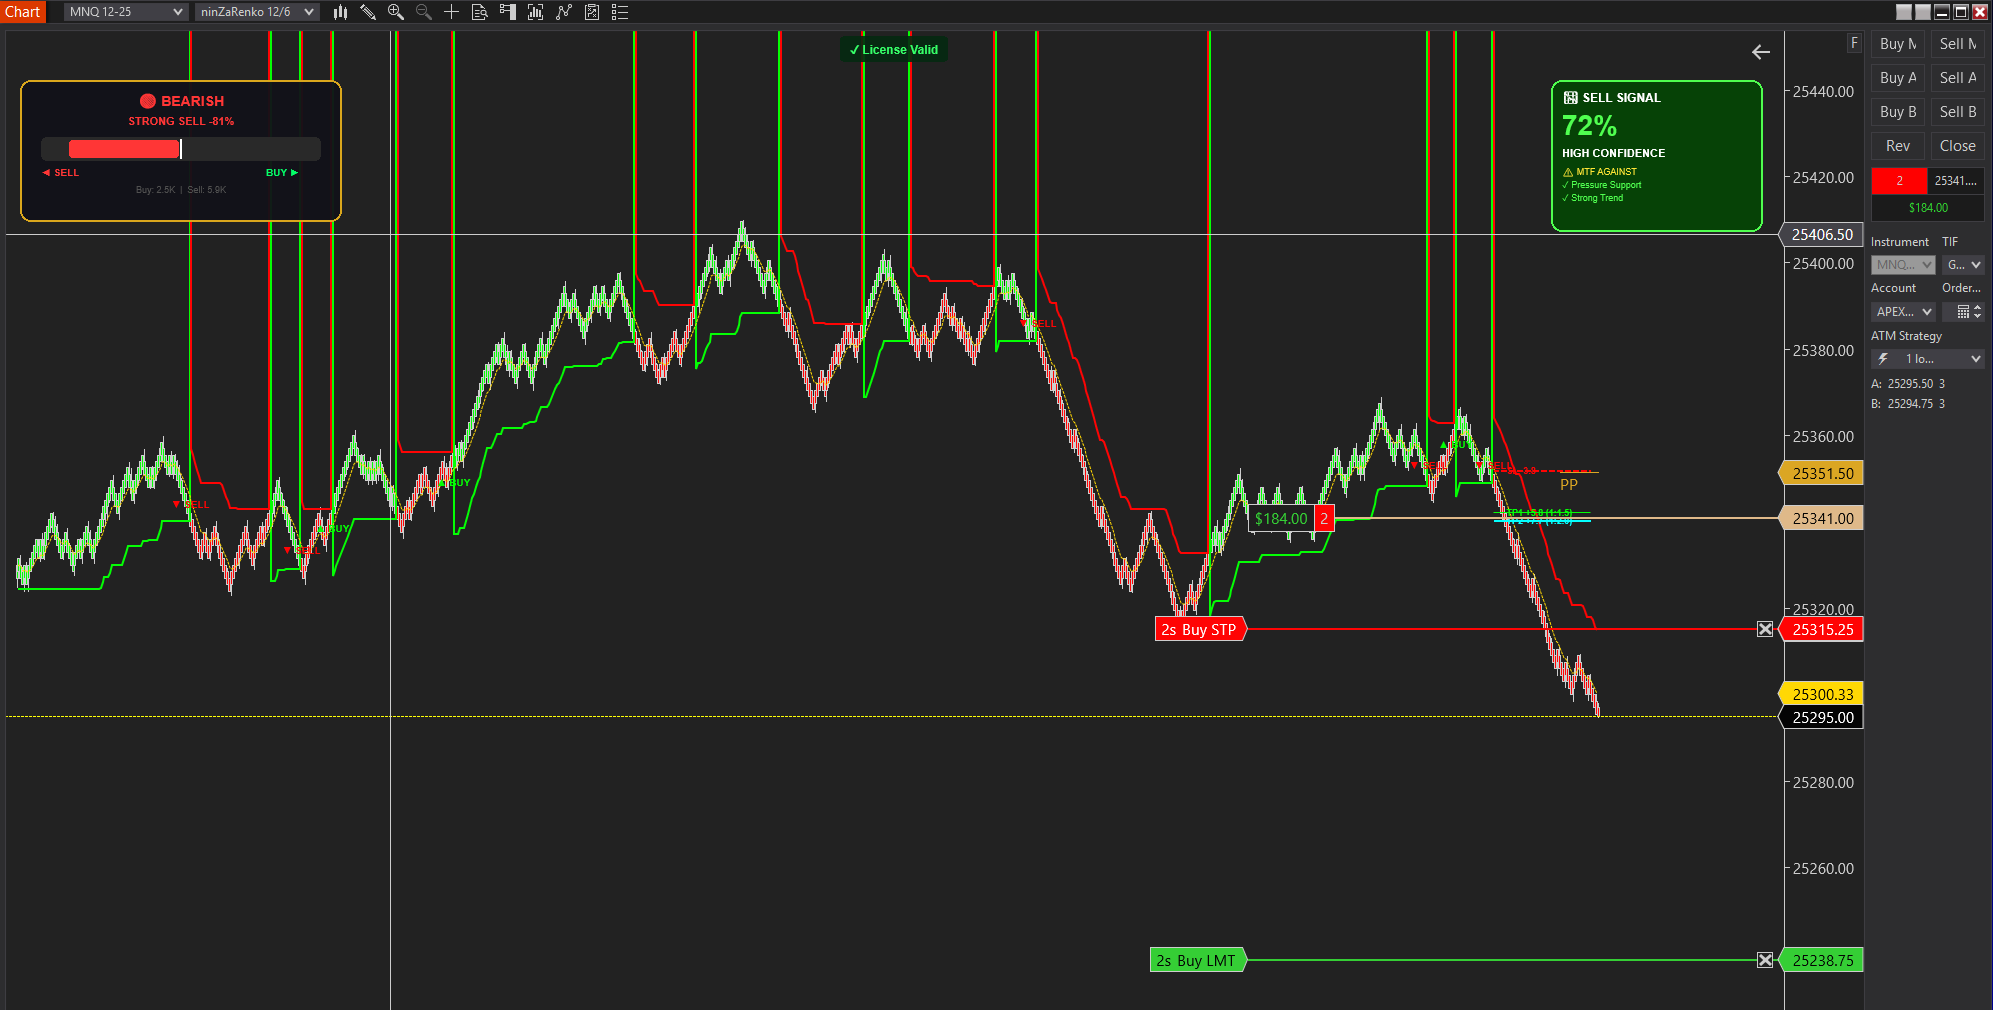Click the Buy Bid button

point(1898,112)
